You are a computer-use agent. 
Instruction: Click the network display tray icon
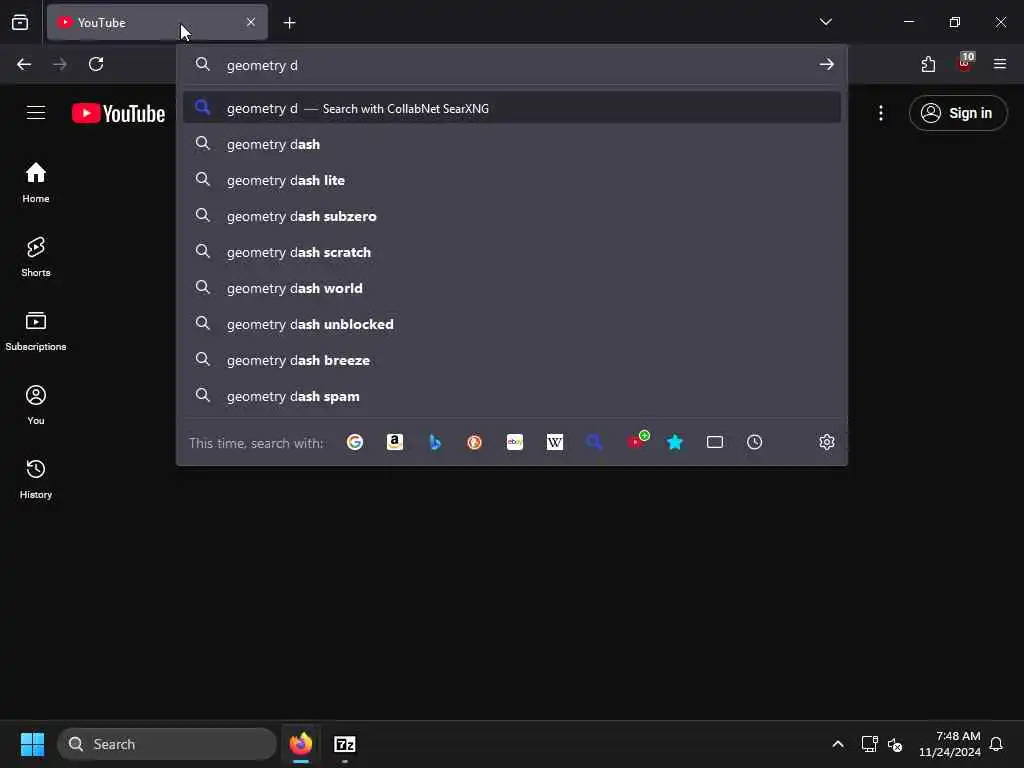point(869,744)
